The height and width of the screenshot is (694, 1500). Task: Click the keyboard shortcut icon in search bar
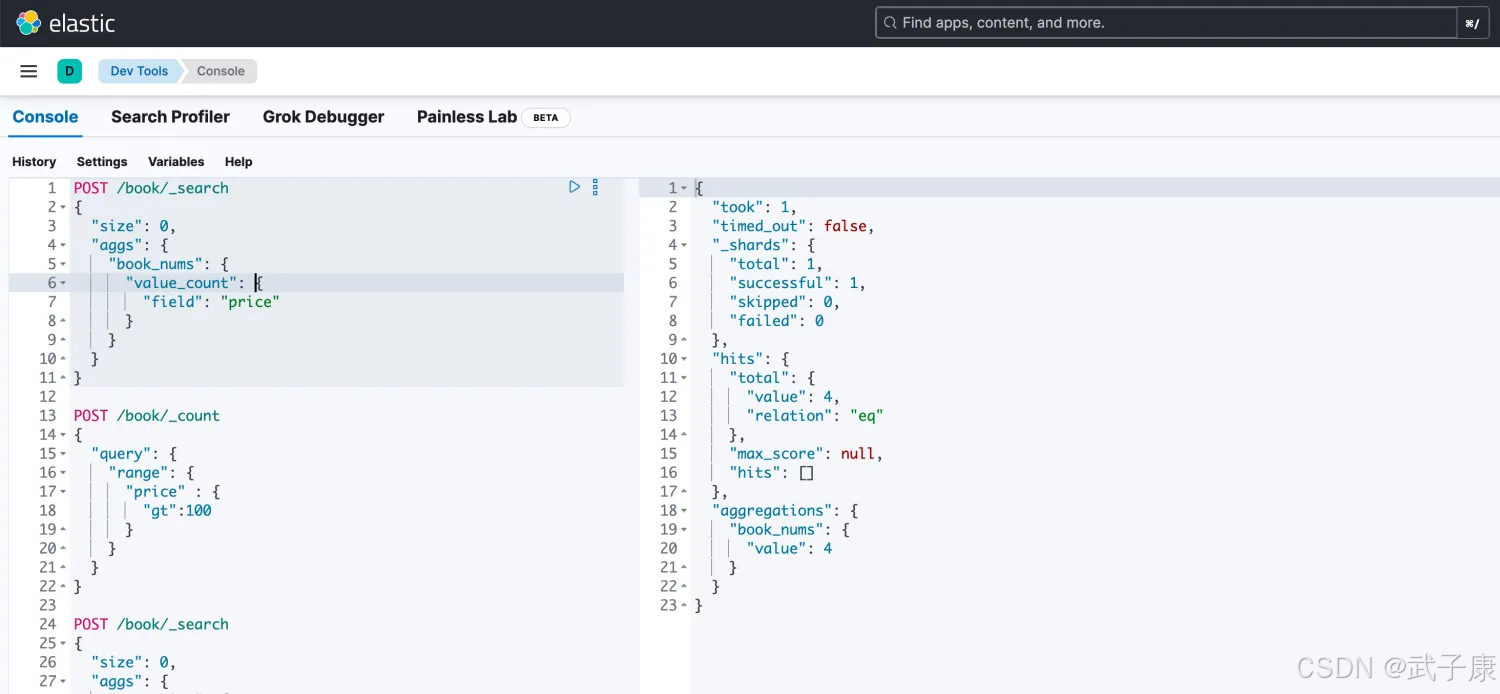(x=1472, y=23)
